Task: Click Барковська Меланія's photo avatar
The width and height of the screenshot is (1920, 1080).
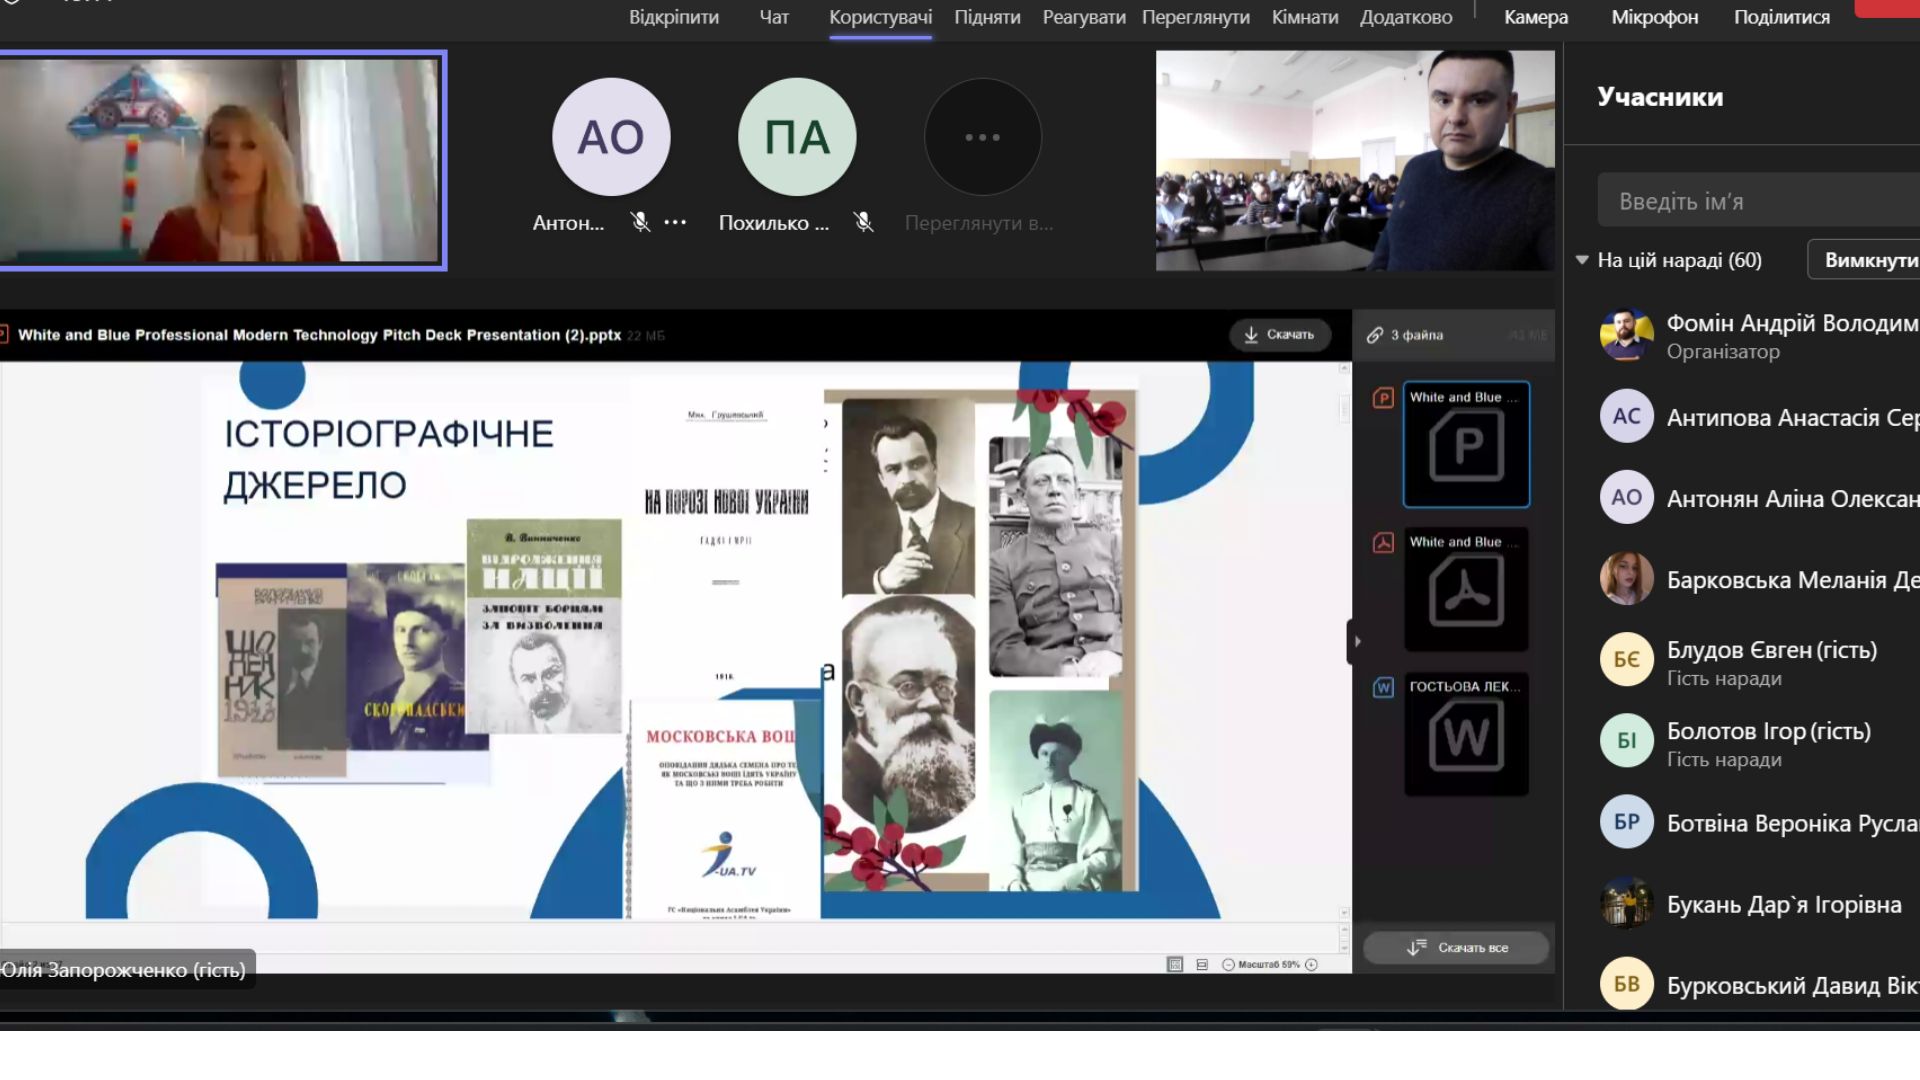Action: pos(1626,578)
